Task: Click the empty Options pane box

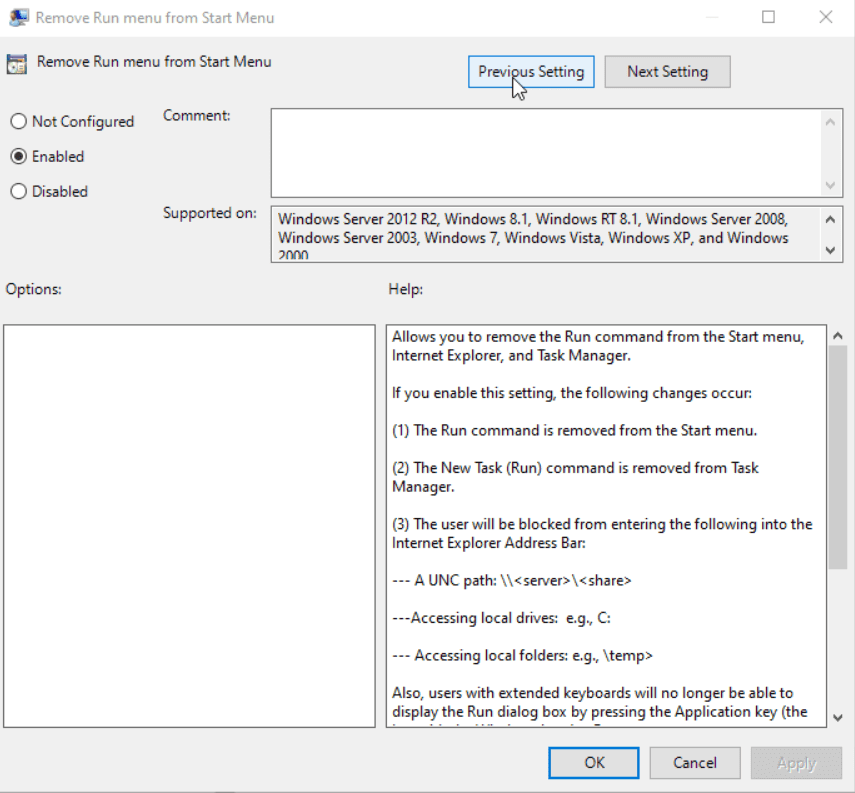Action: (189, 526)
